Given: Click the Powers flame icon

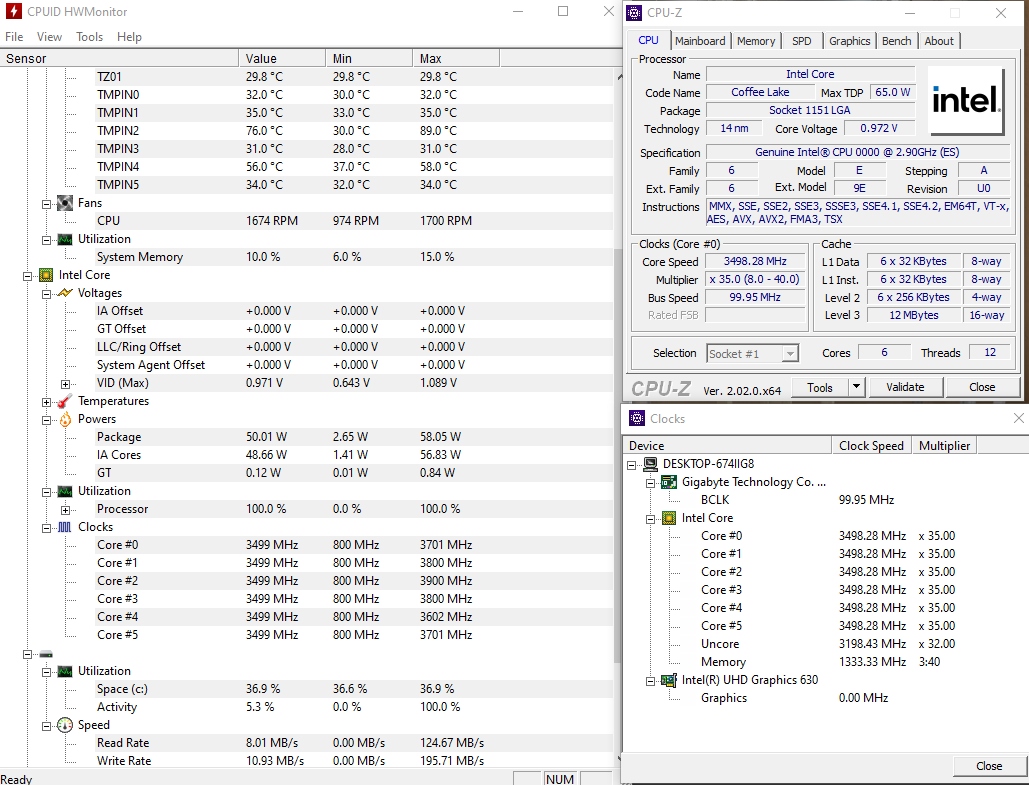Looking at the screenshot, I should point(65,419).
